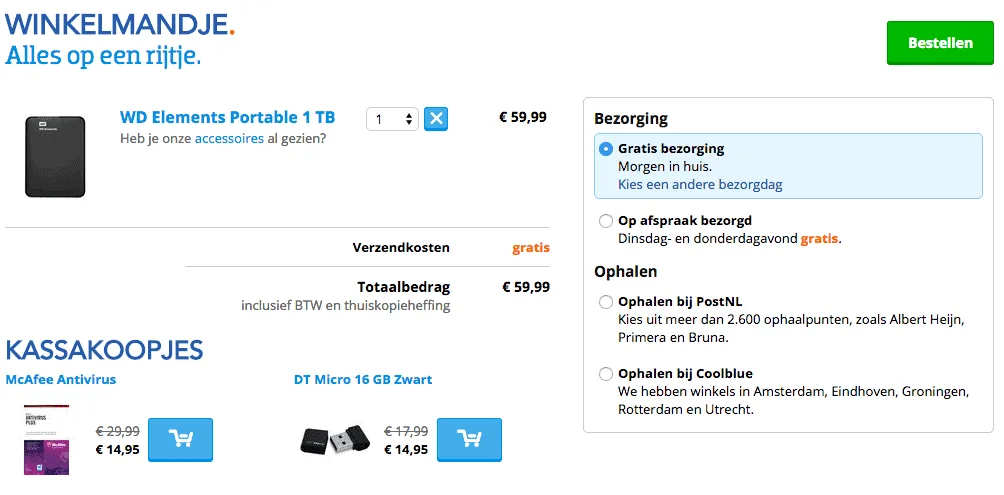Viewport: 1004px width, 495px height.
Task: Open DT Micro 16 GB Zwart link
Action: point(363,380)
